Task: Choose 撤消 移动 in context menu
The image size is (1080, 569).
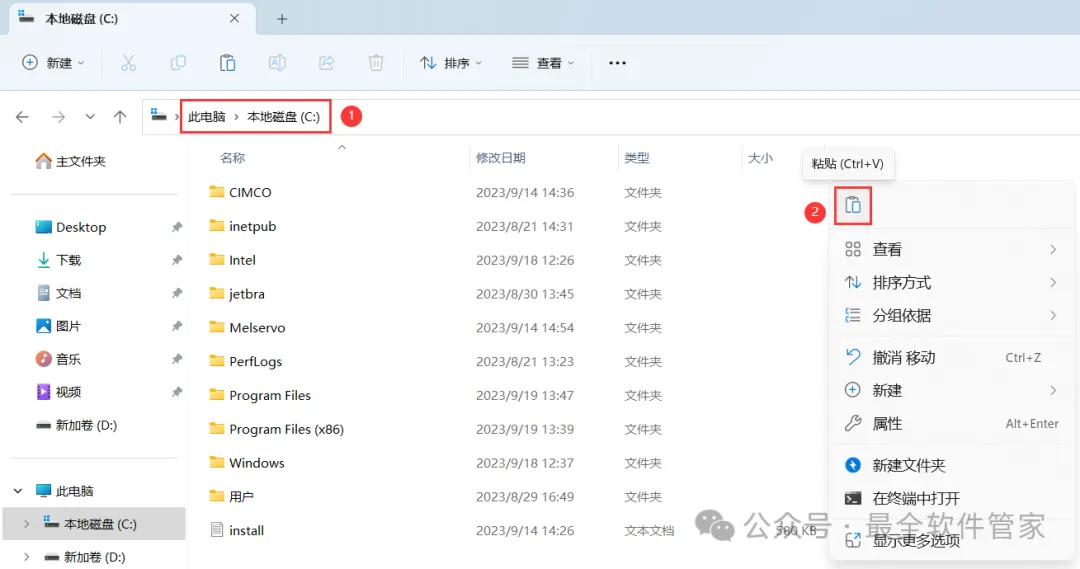Action: click(x=951, y=358)
